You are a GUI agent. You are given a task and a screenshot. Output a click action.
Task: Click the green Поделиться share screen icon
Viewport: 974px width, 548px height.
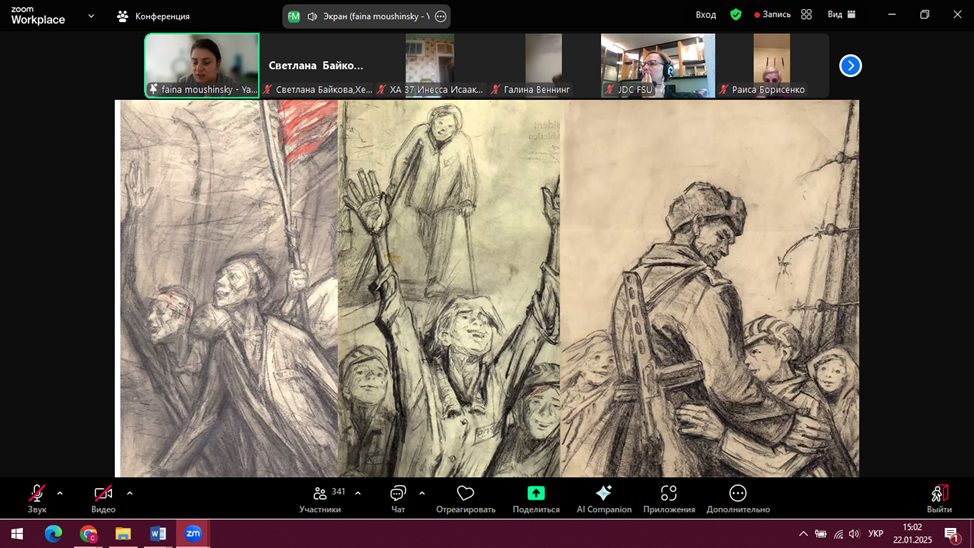coord(536,494)
